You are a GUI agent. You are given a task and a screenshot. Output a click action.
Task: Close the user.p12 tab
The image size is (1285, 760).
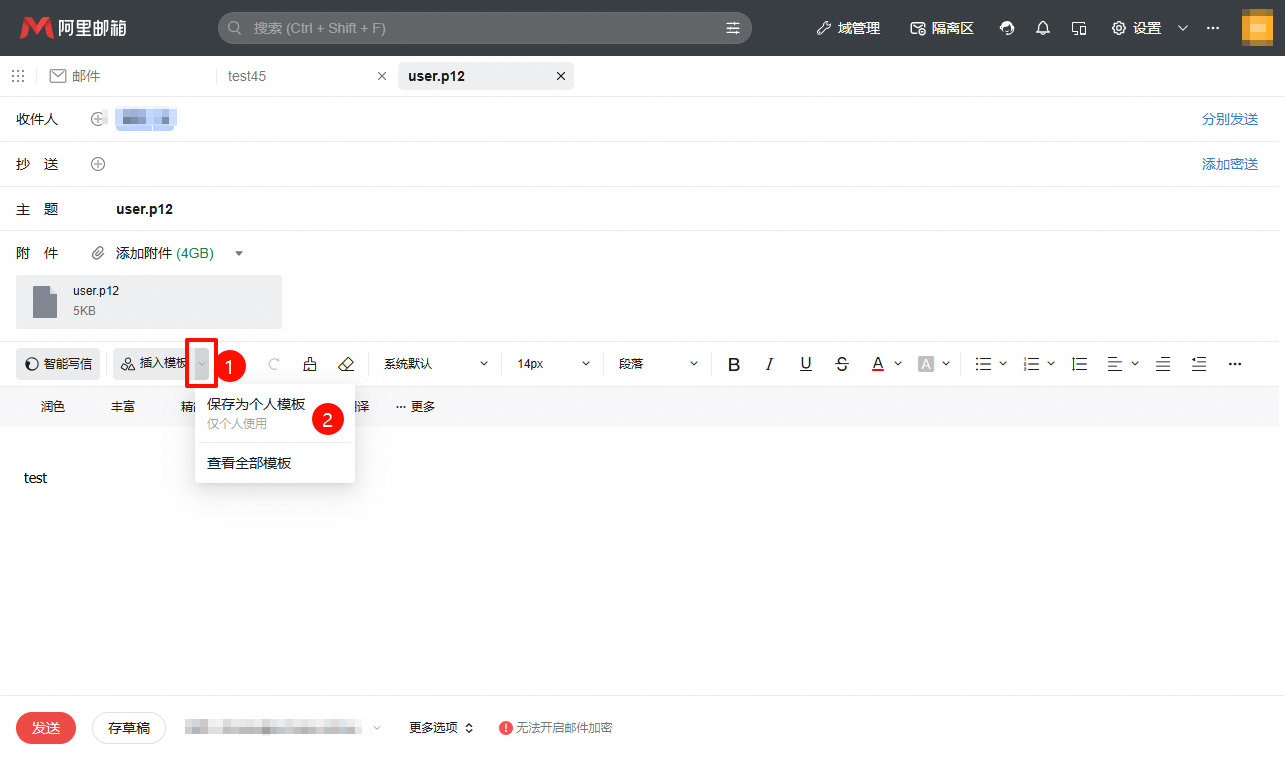click(560, 76)
